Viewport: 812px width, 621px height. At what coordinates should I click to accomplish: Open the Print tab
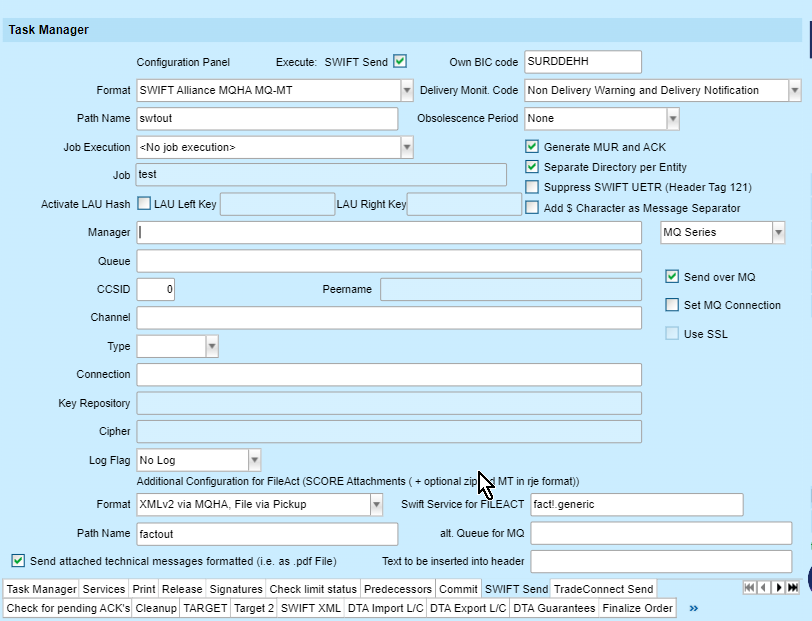(143, 589)
